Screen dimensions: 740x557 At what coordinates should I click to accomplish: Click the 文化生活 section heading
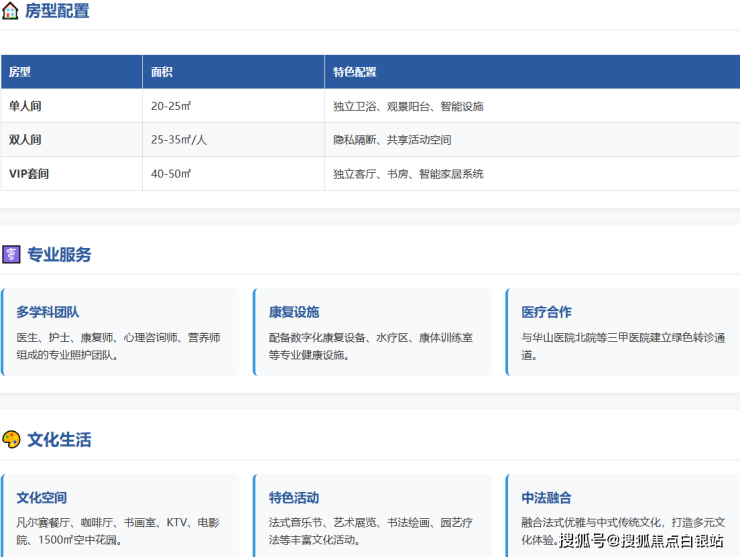coord(59,440)
